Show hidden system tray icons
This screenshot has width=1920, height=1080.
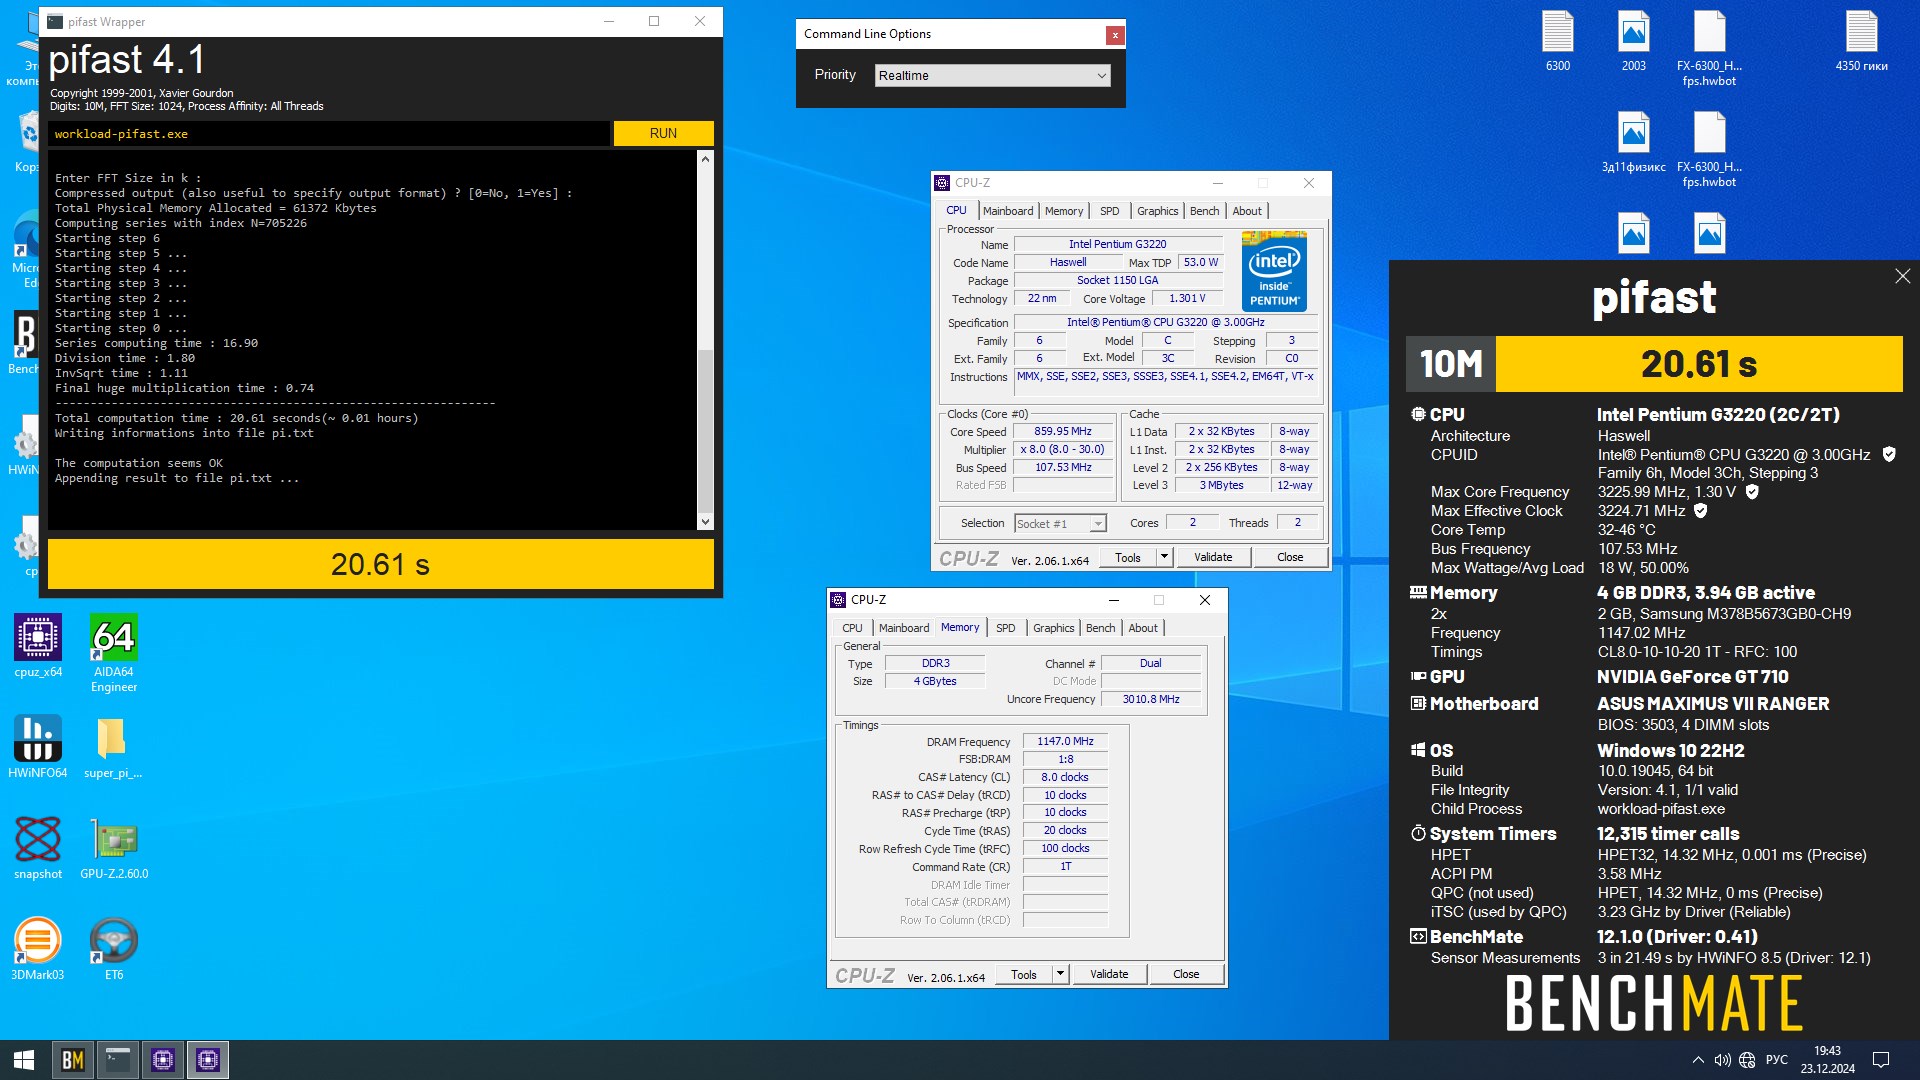(x=1698, y=1060)
